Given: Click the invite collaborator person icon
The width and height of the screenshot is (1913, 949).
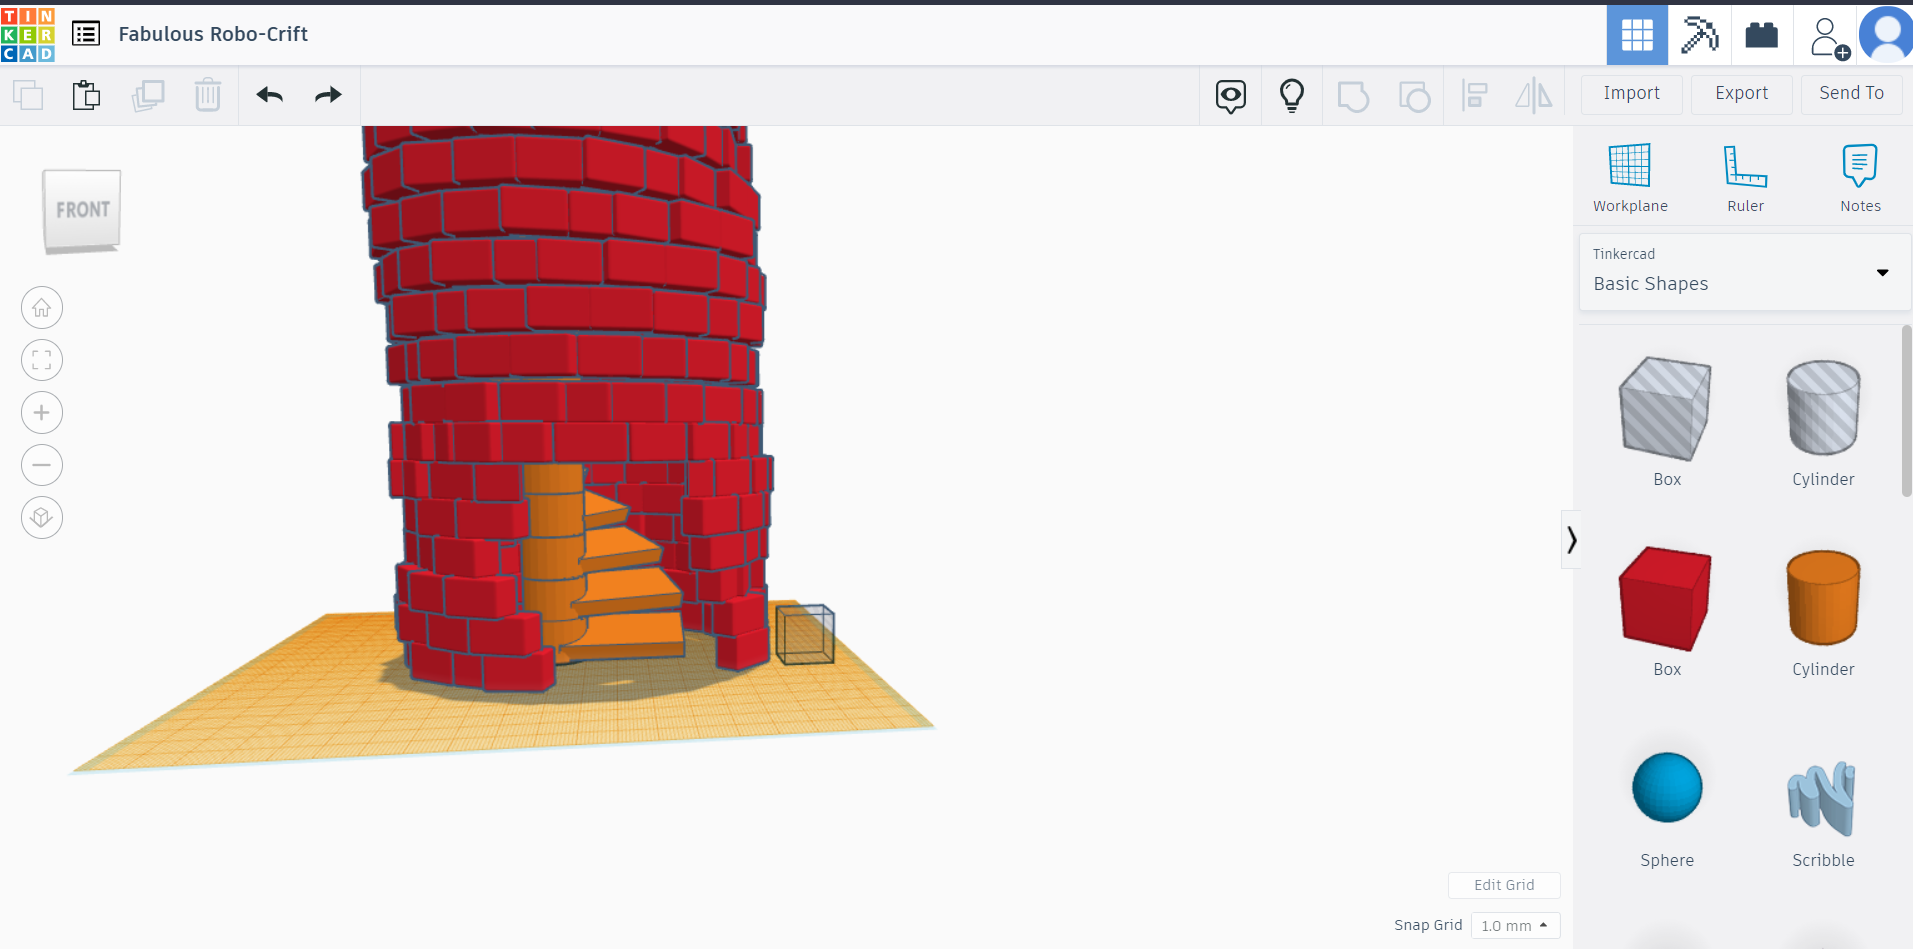Looking at the screenshot, I should coord(1824,35).
